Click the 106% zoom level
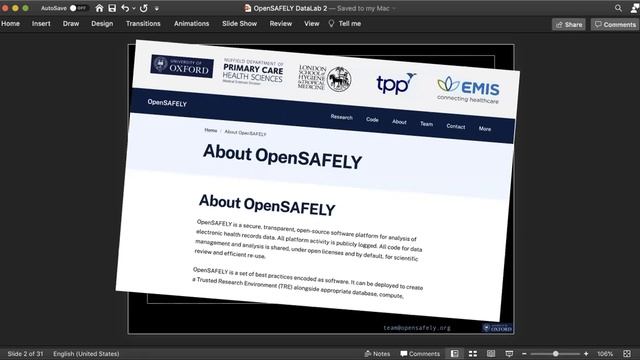The width and height of the screenshot is (640, 360). [605, 354]
